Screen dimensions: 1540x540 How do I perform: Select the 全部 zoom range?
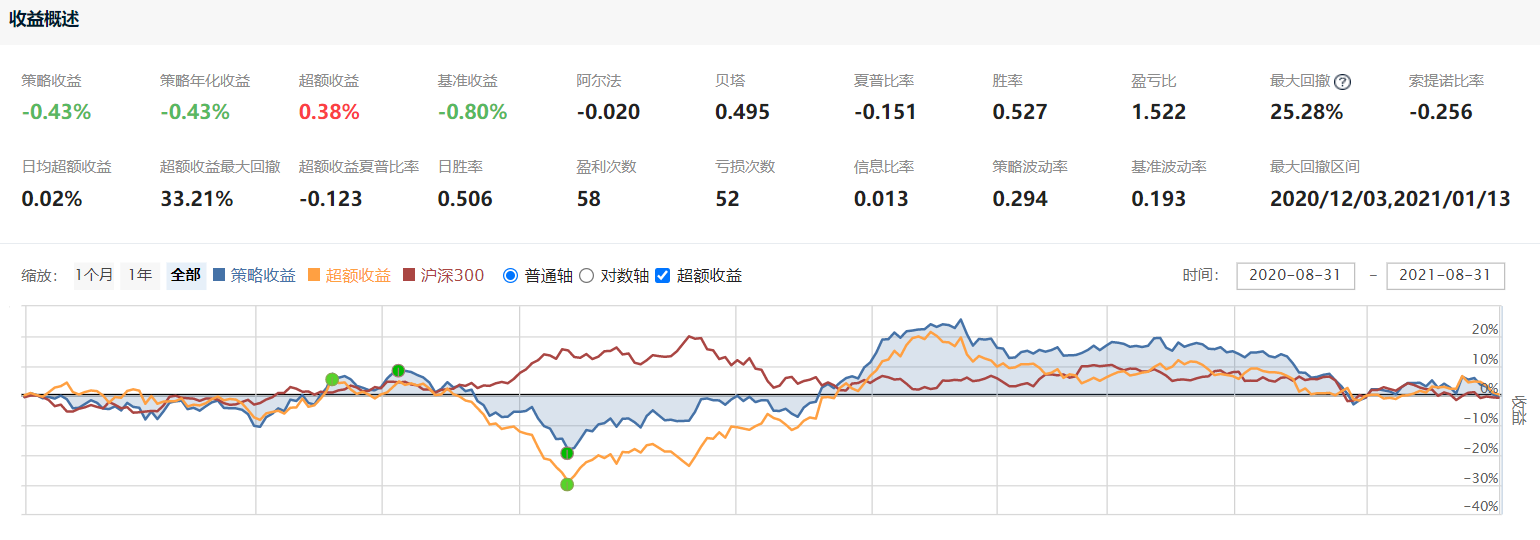click(185, 275)
